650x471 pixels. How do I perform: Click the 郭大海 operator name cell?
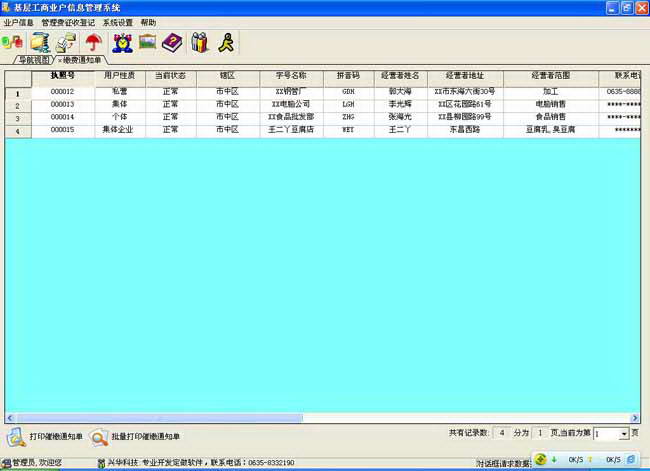coord(400,92)
